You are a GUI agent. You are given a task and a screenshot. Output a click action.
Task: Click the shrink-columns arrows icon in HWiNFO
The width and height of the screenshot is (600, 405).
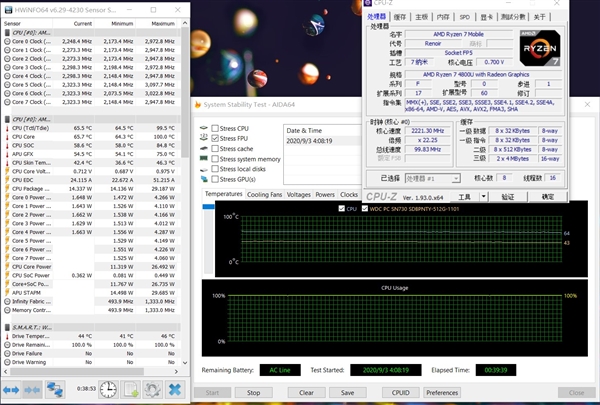[33, 388]
